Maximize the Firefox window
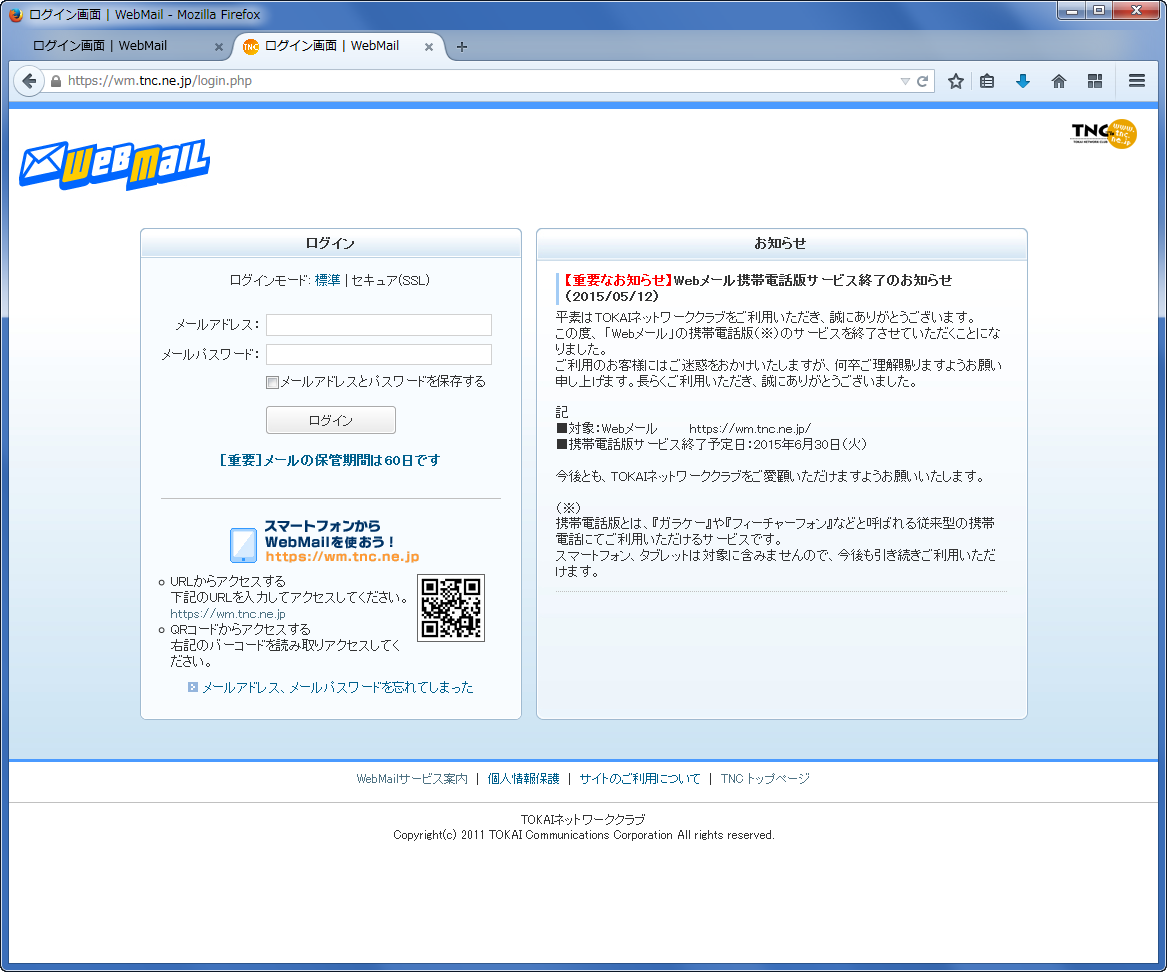This screenshot has width=1167, height=972. click(x=1099, y=11)
